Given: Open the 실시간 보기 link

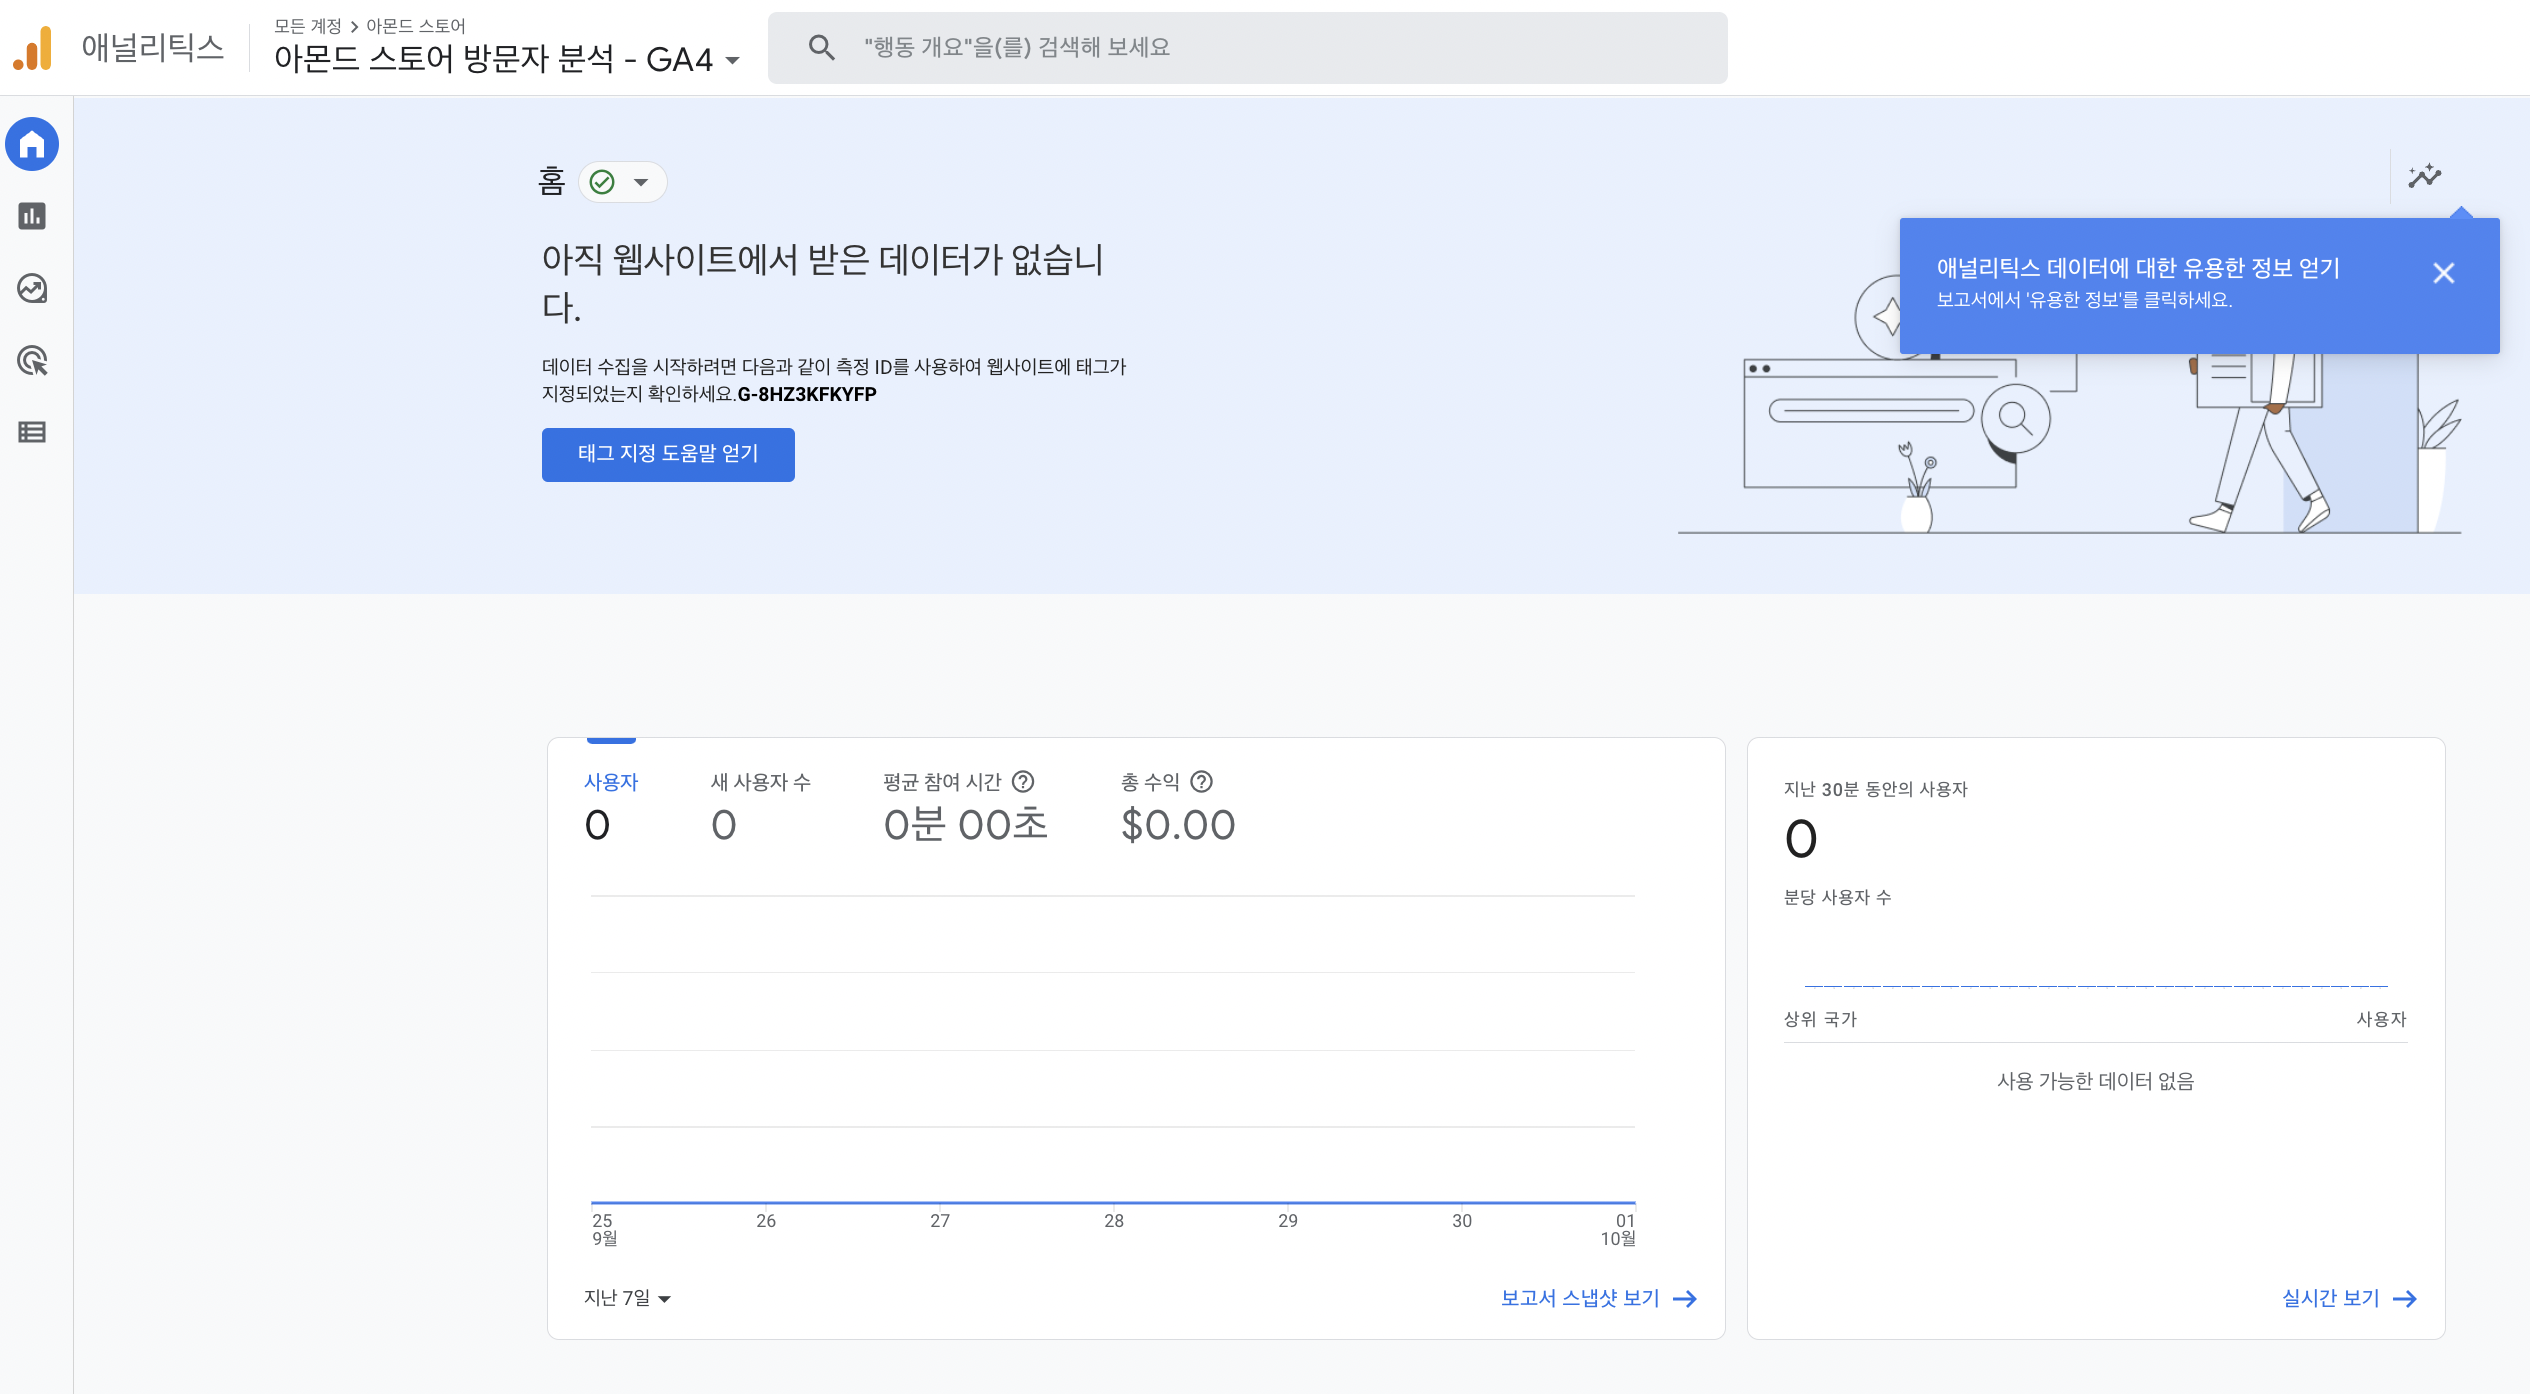Looking at the screenshot, I should coord(2348,1298).
